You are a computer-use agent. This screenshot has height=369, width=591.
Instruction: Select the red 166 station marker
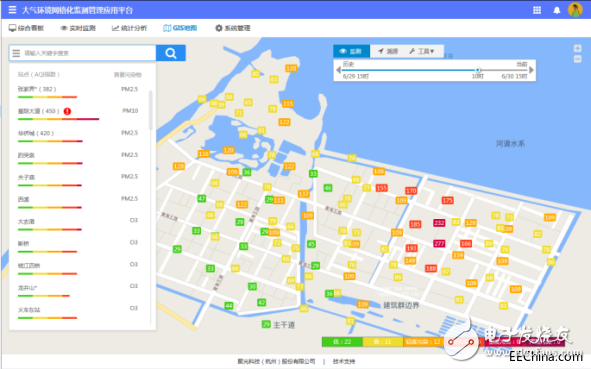point(466,243)
